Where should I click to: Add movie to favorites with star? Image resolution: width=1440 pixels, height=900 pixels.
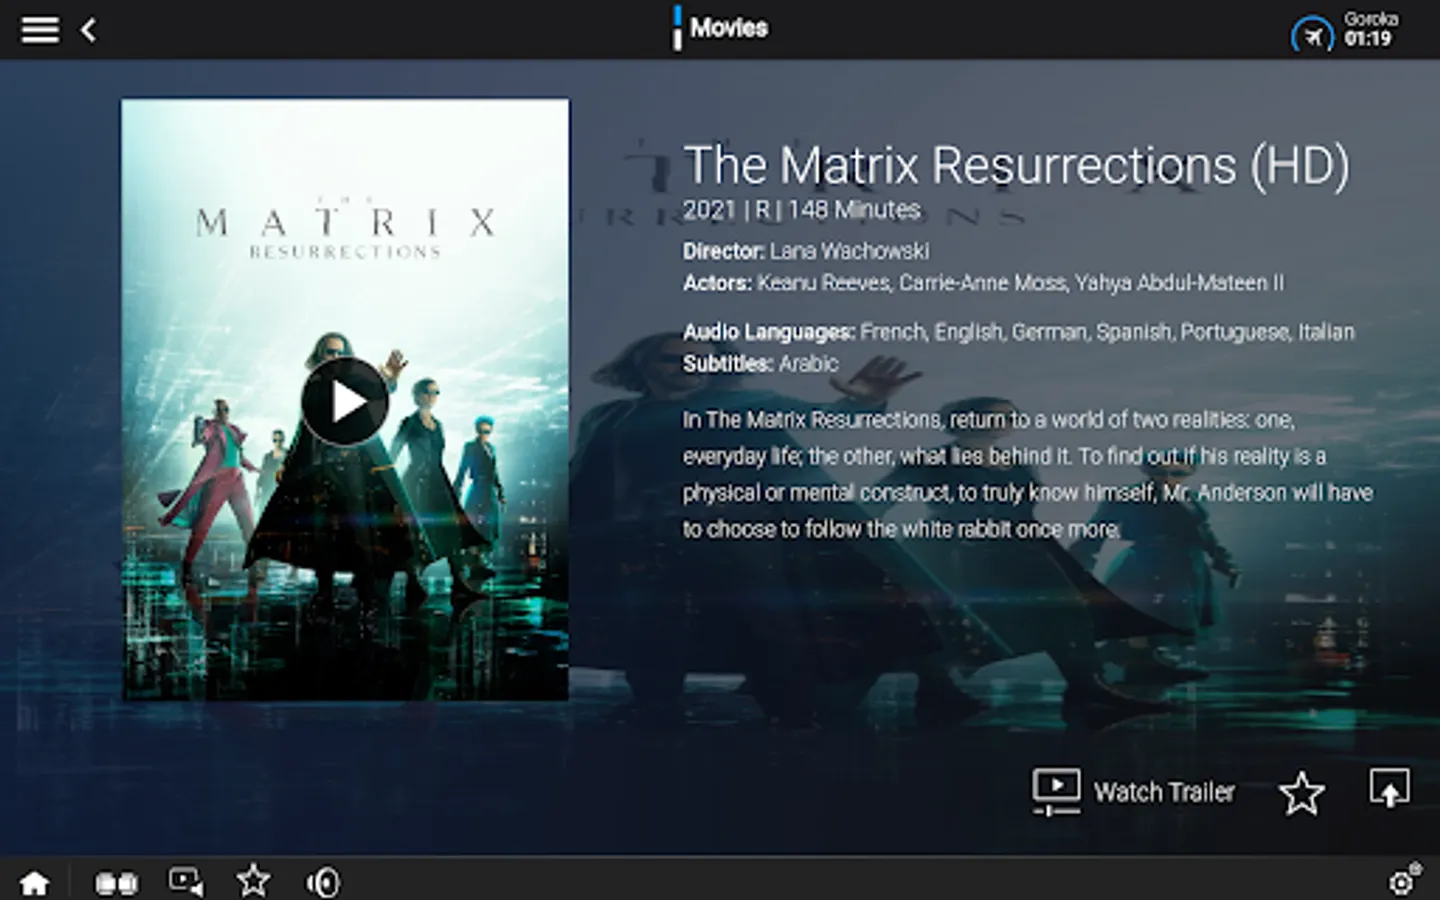click(1301, 793)
